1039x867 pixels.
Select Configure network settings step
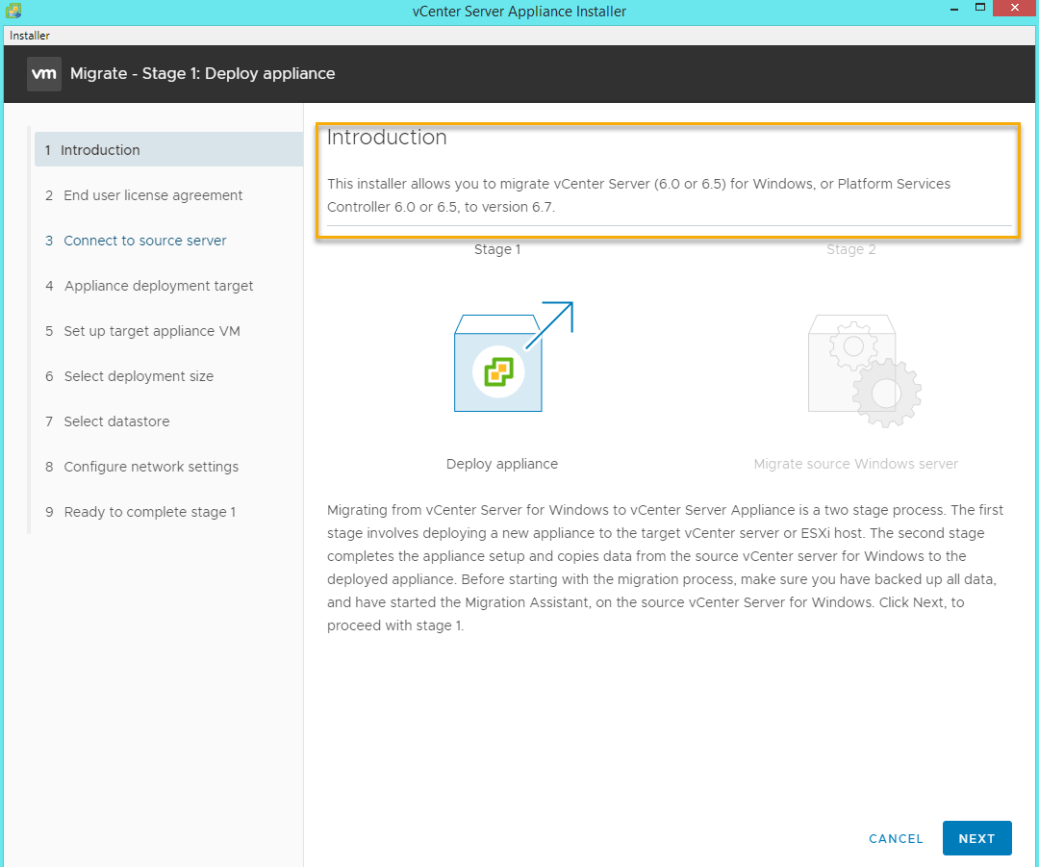click(x=151, y=466)
